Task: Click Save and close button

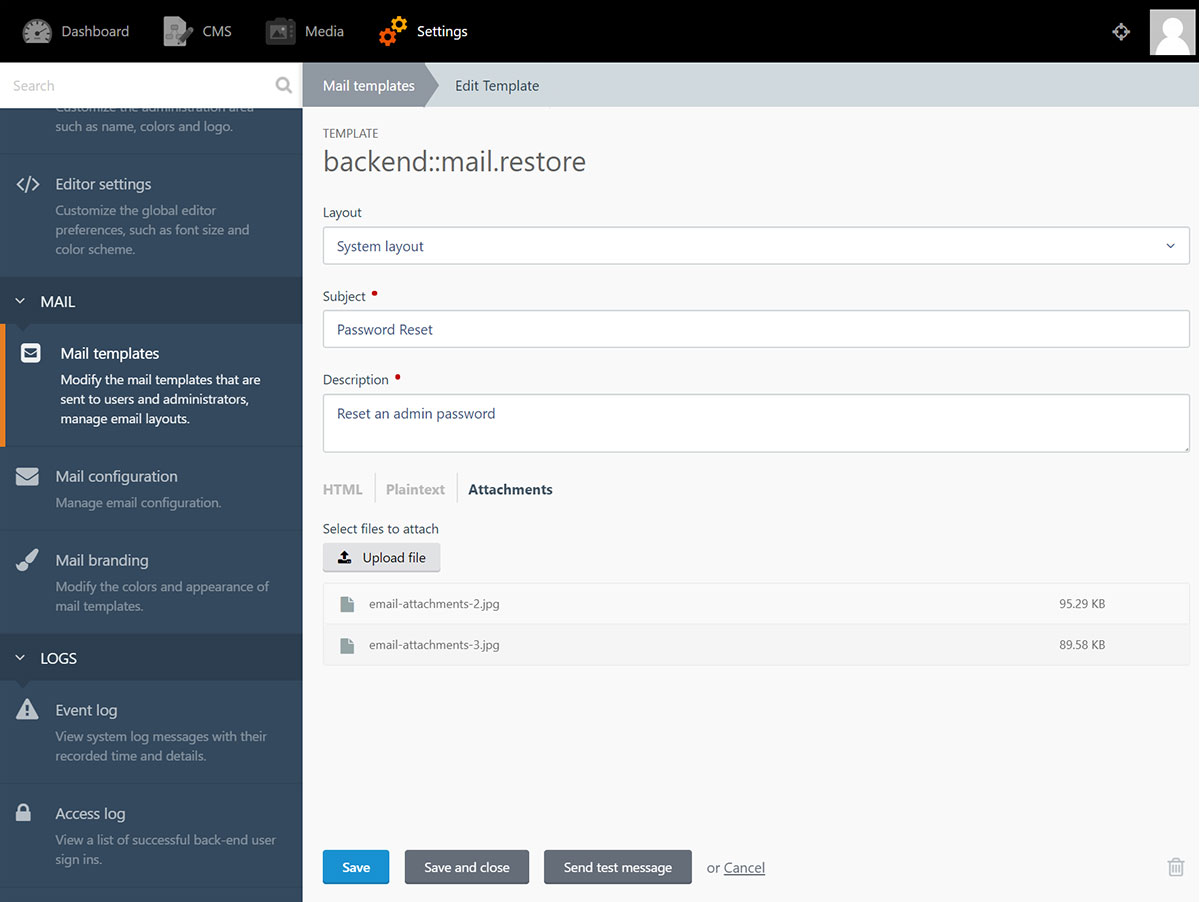Action: (x=467, y=867)
